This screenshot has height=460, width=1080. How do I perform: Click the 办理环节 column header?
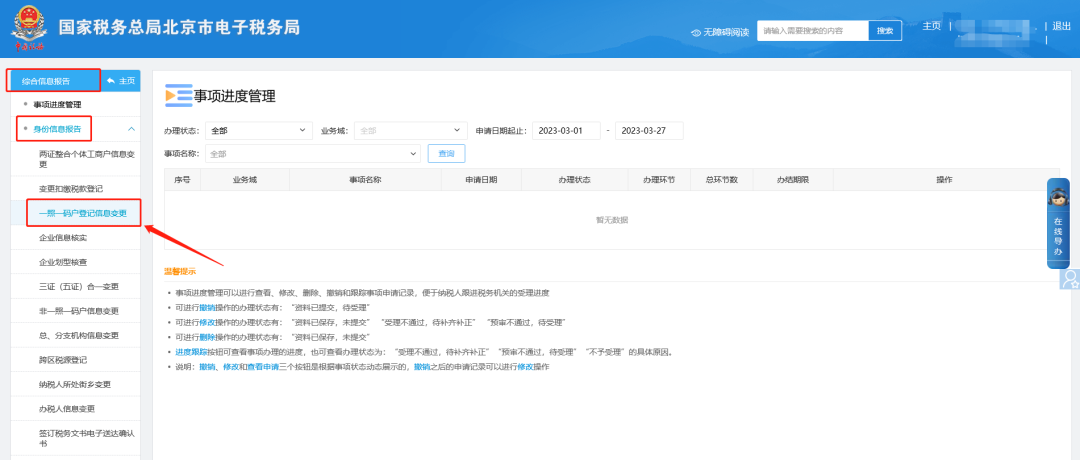(x=658, y=180)
